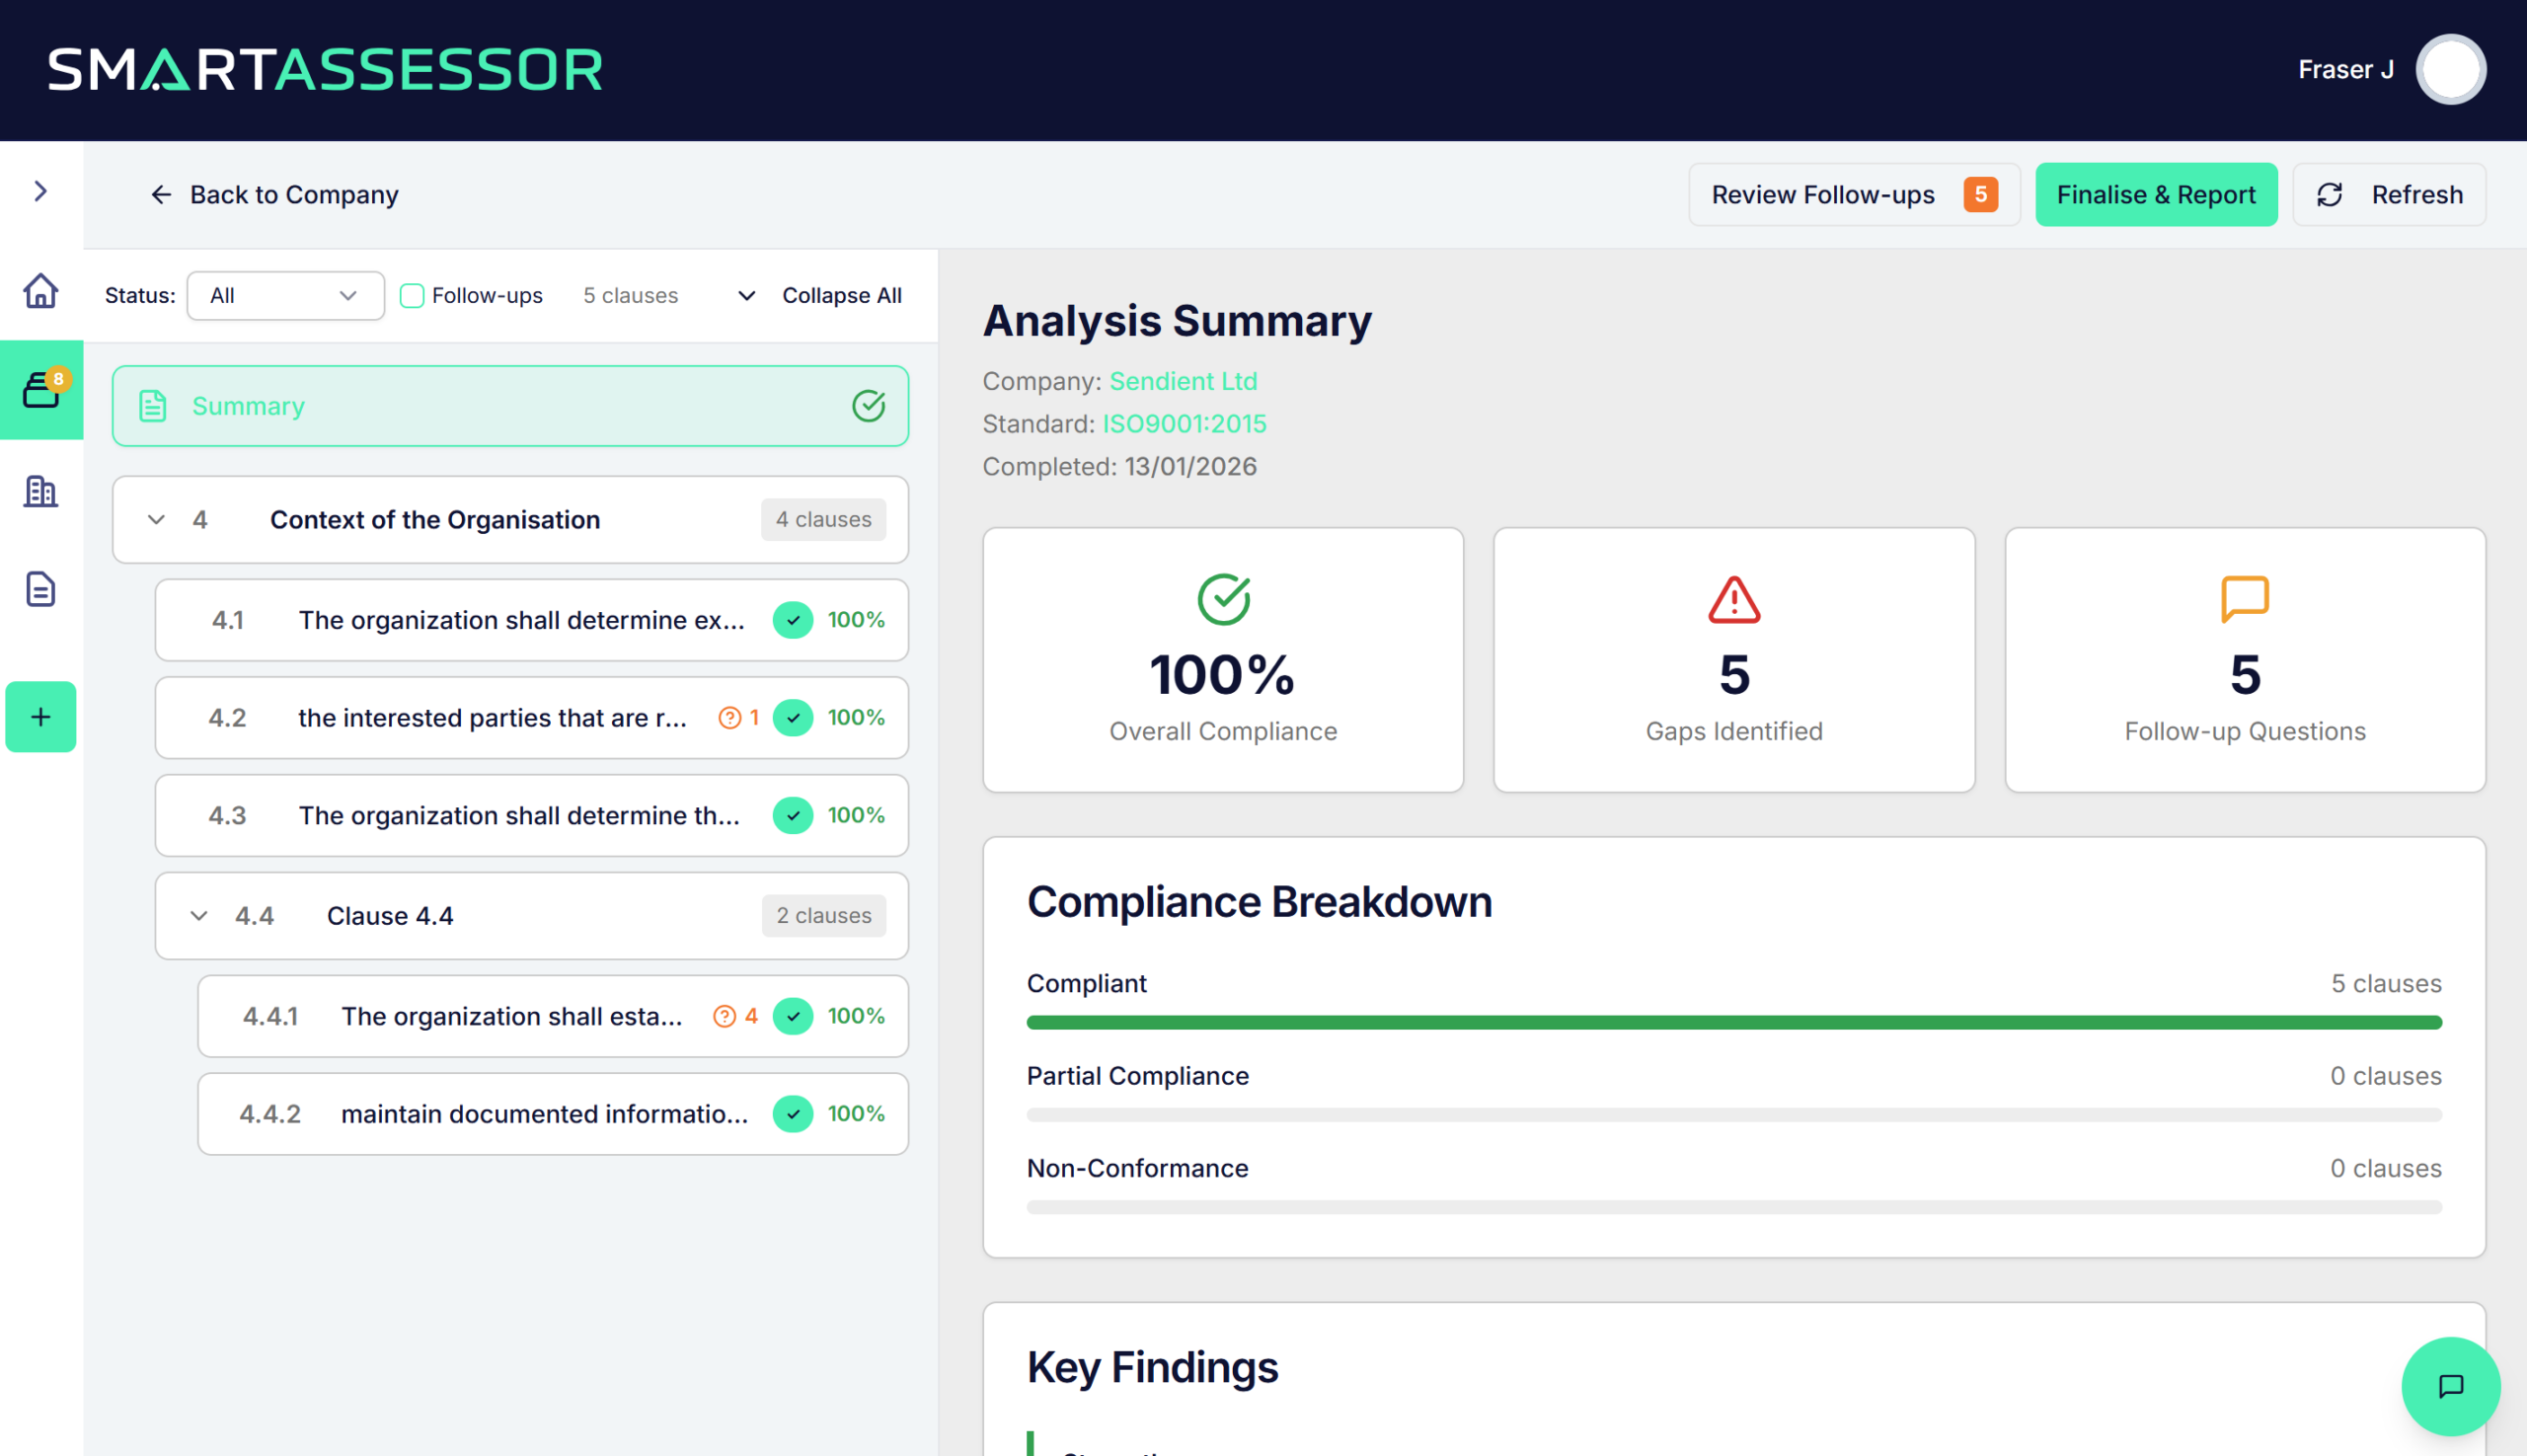Click the Sendient Ltd company link

coord(1182,381)
